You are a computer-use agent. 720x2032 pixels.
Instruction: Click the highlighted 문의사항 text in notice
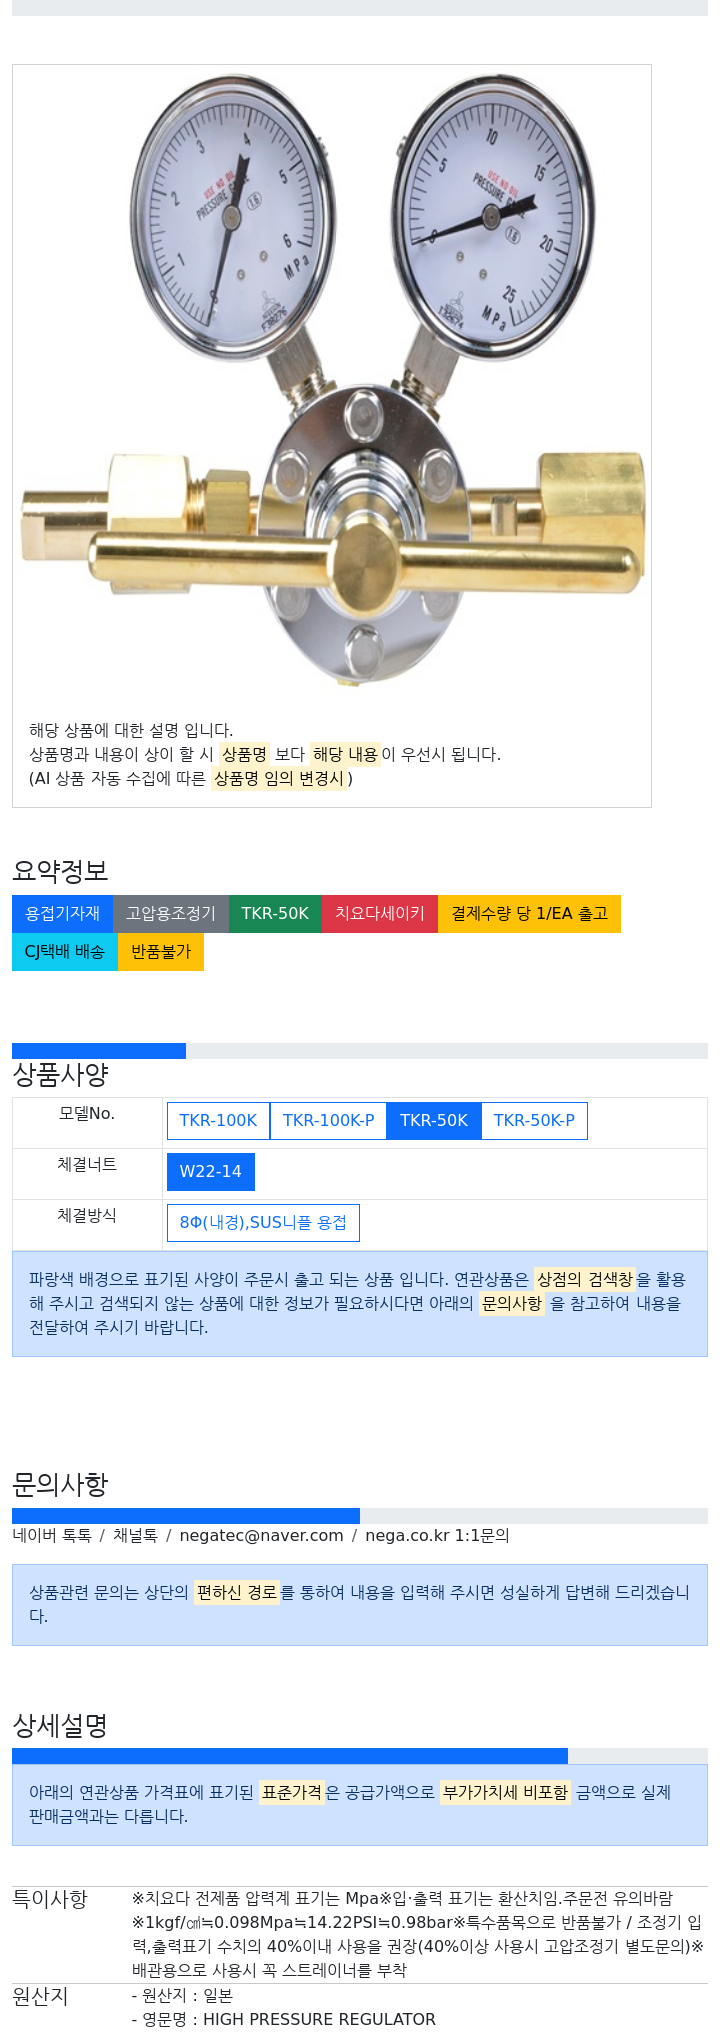coord(512,1303)
